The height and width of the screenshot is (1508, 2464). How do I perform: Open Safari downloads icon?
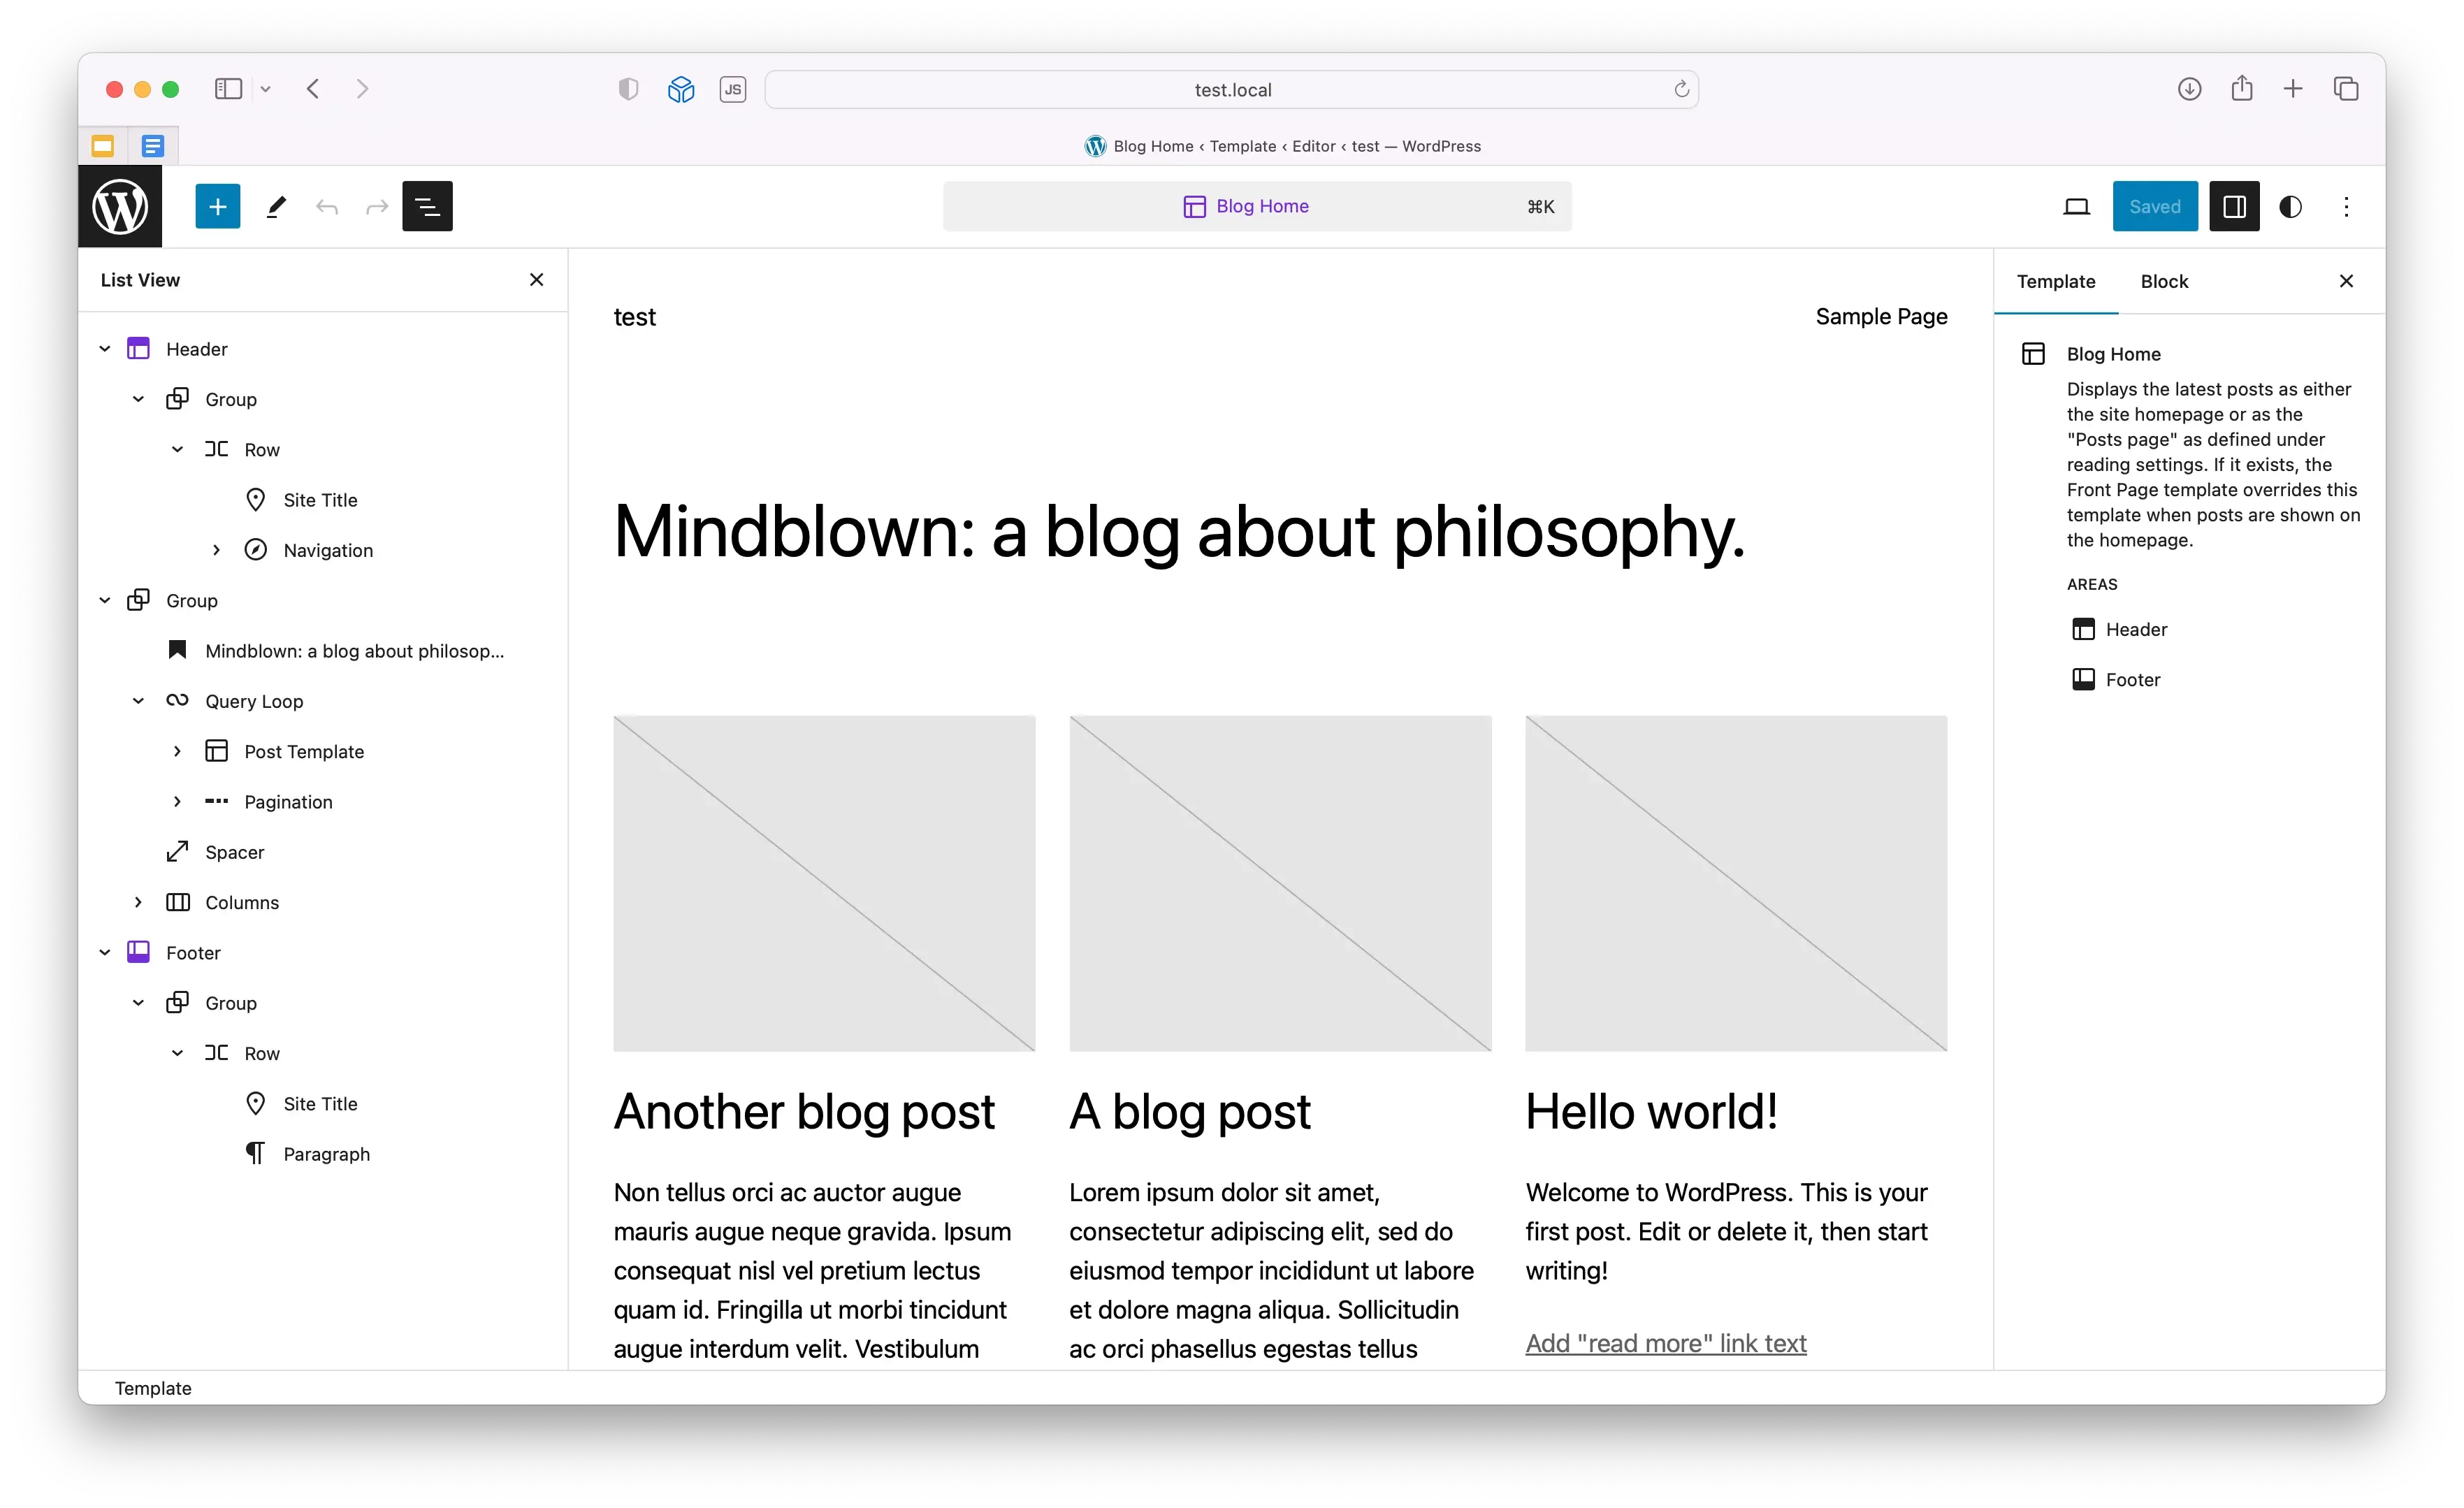tap(2189, 89)
